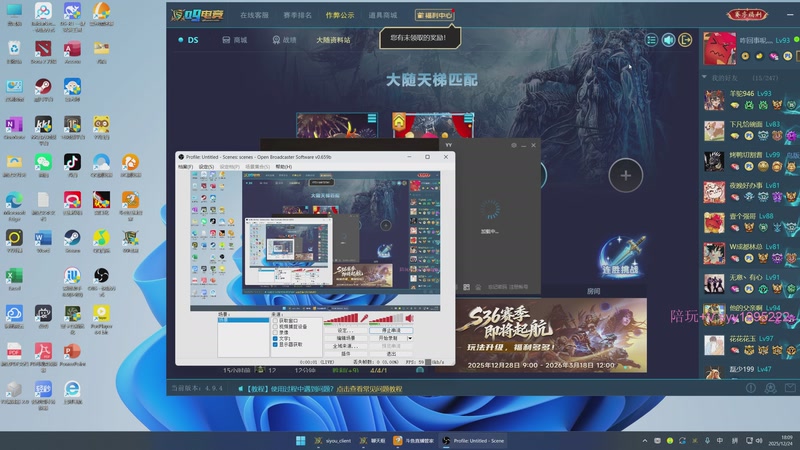Switch to siyou_client in the taskbar

332,440
